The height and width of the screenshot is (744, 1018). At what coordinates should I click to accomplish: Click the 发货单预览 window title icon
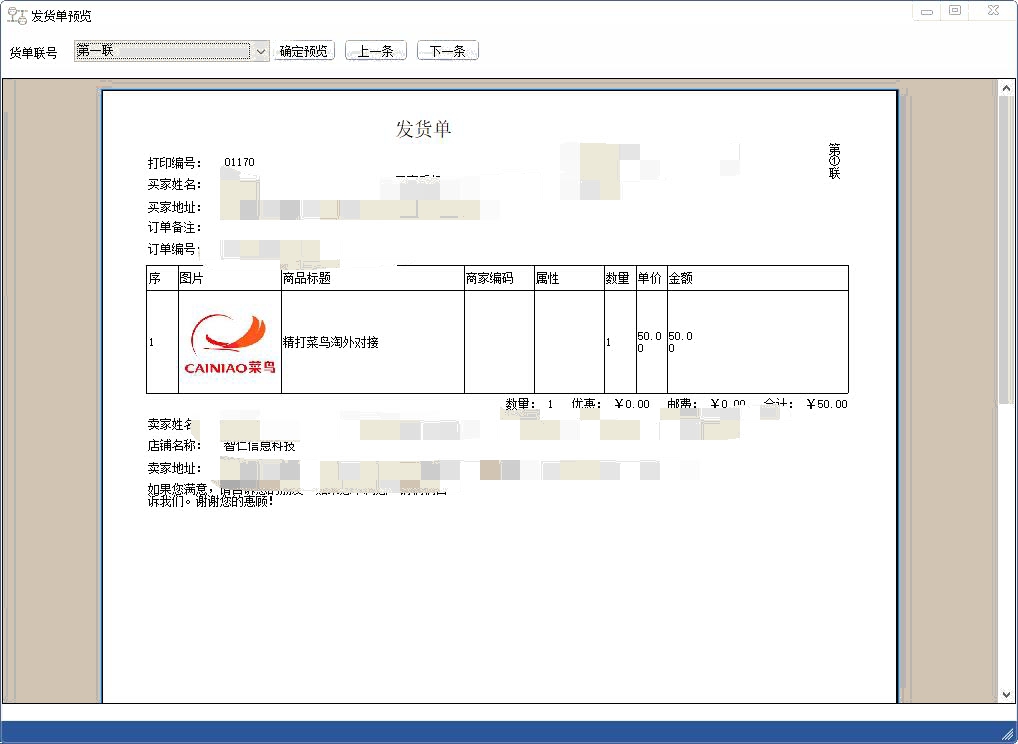(17, 14)
